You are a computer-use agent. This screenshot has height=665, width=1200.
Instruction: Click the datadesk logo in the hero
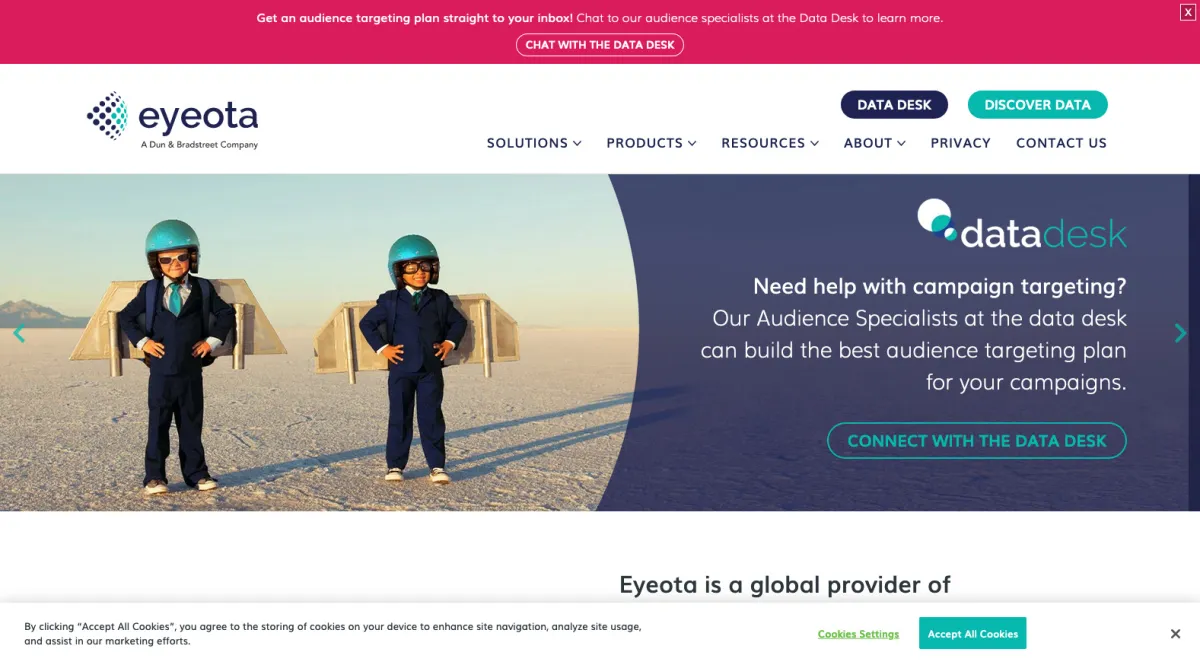1022,224
